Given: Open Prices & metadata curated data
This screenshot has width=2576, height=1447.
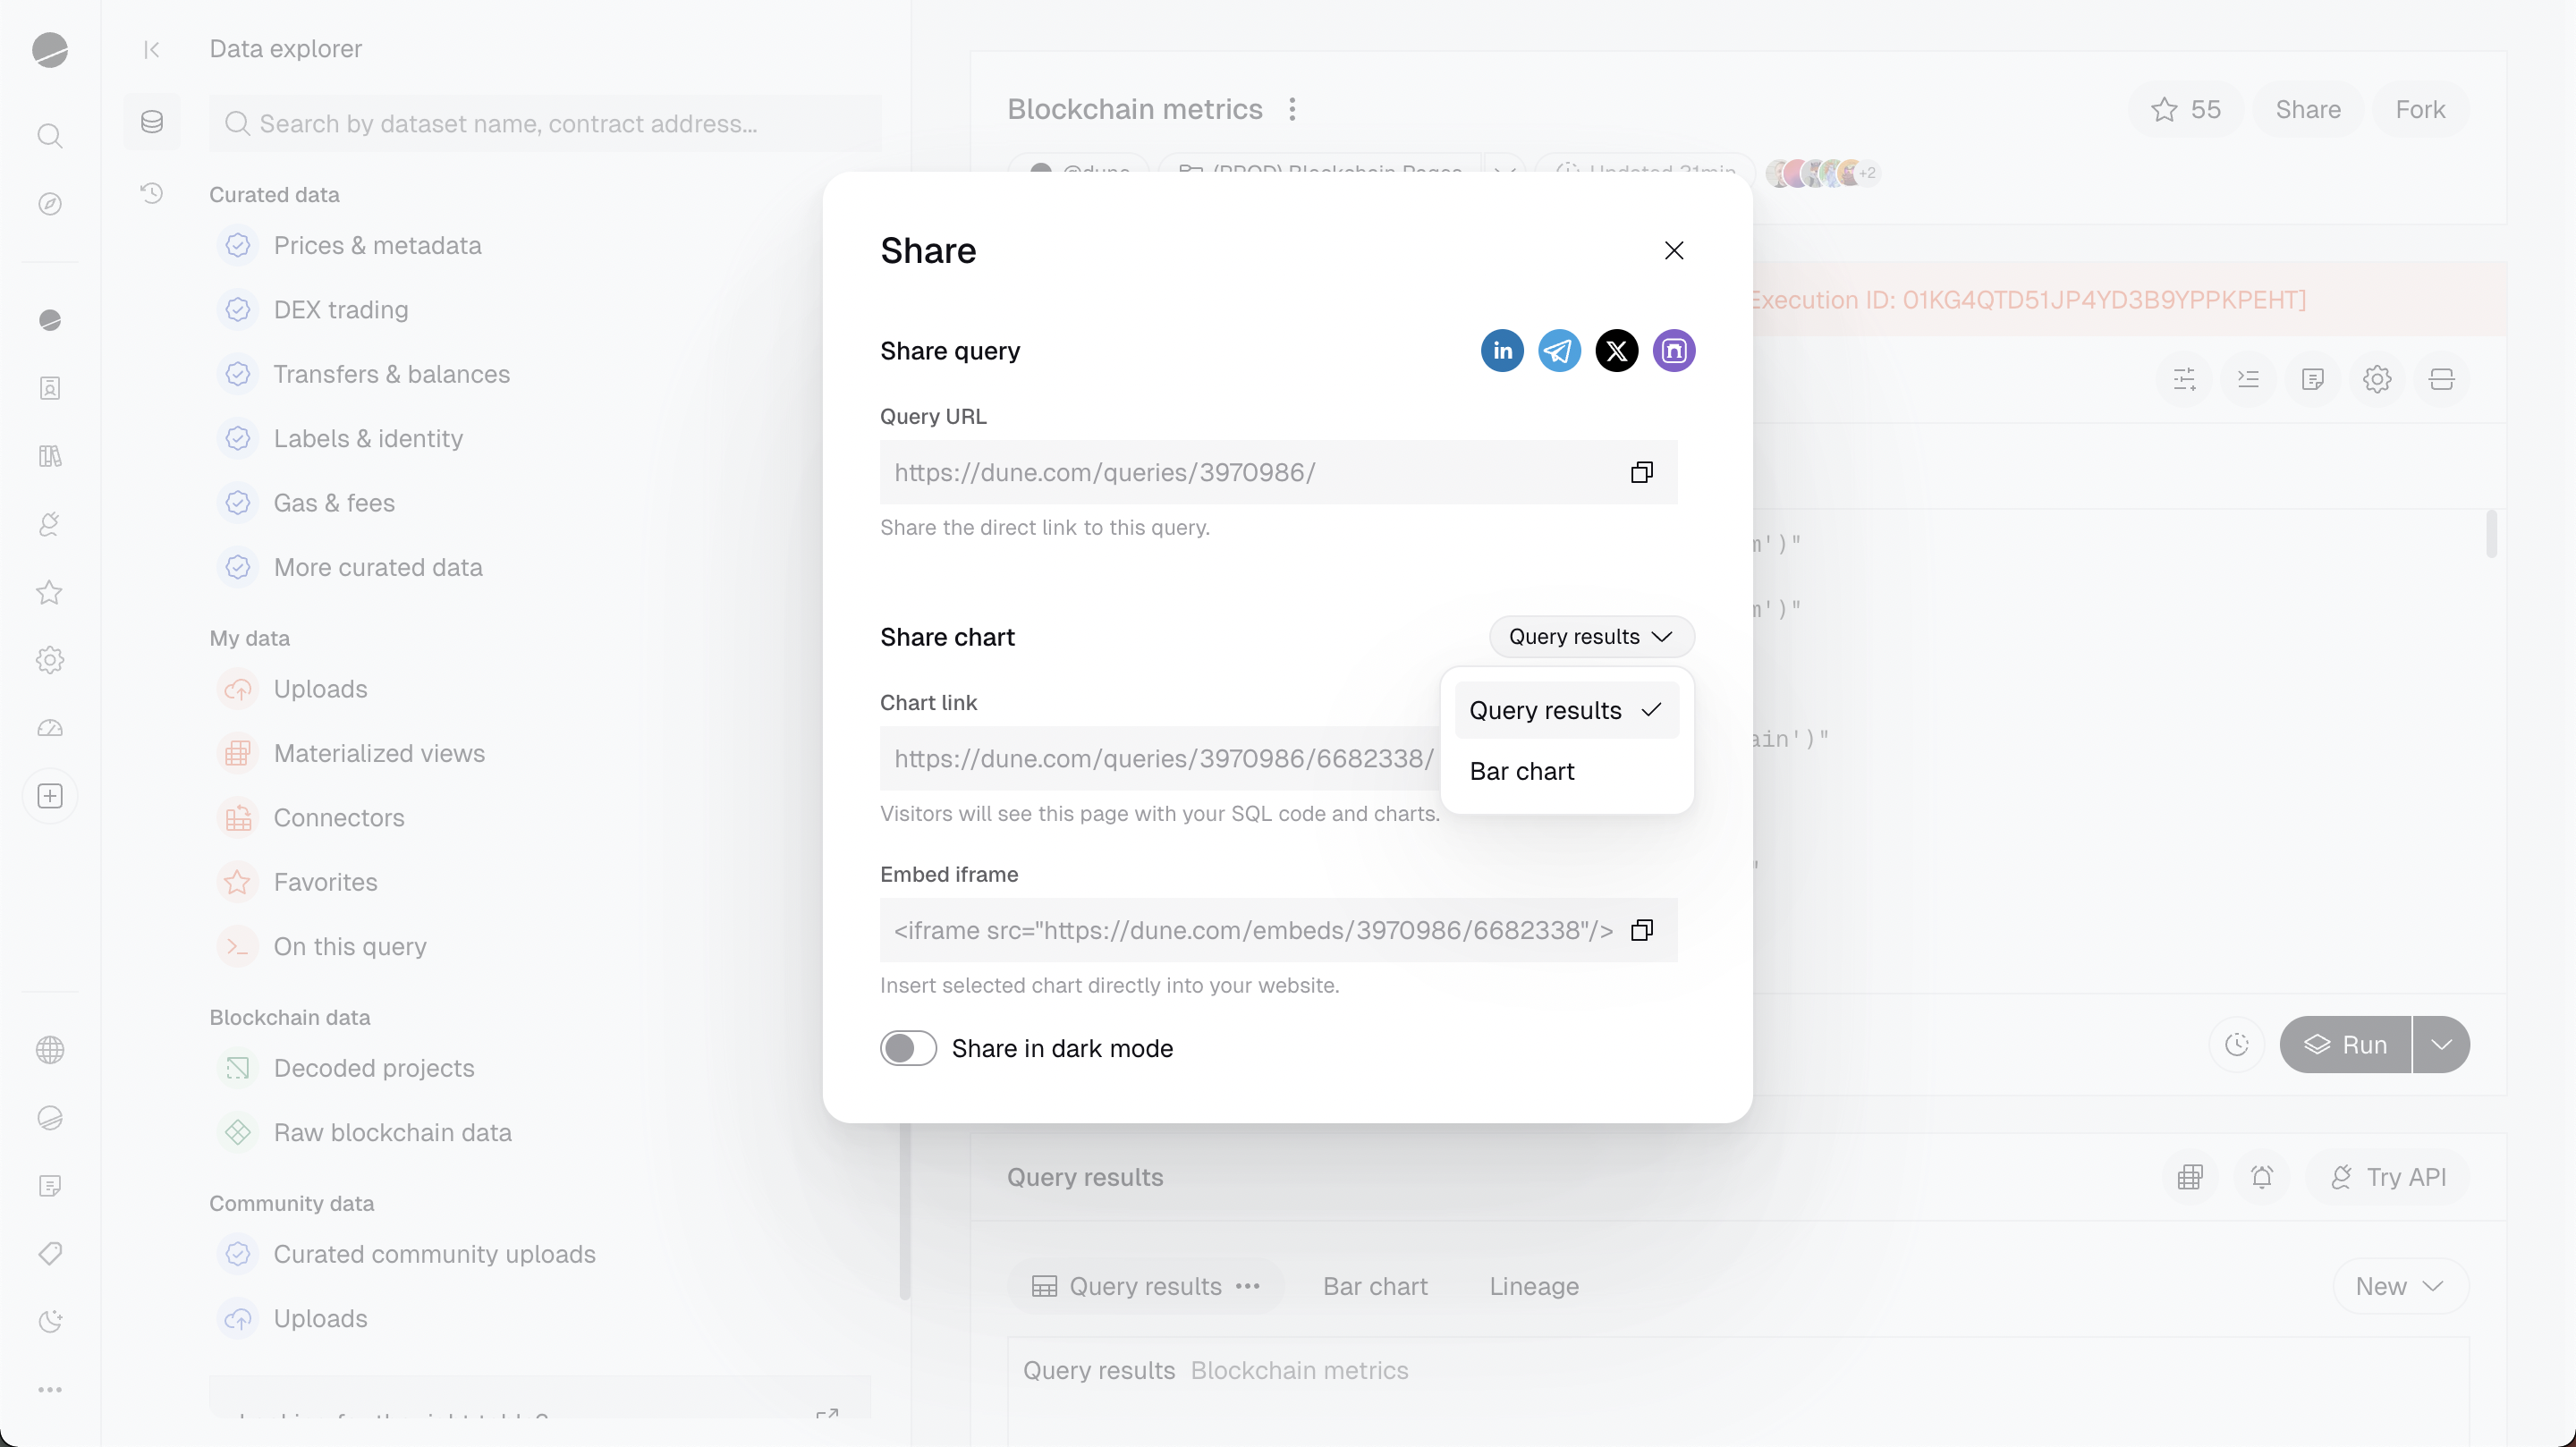Looking at the screenshot, I should pos(348,245).
